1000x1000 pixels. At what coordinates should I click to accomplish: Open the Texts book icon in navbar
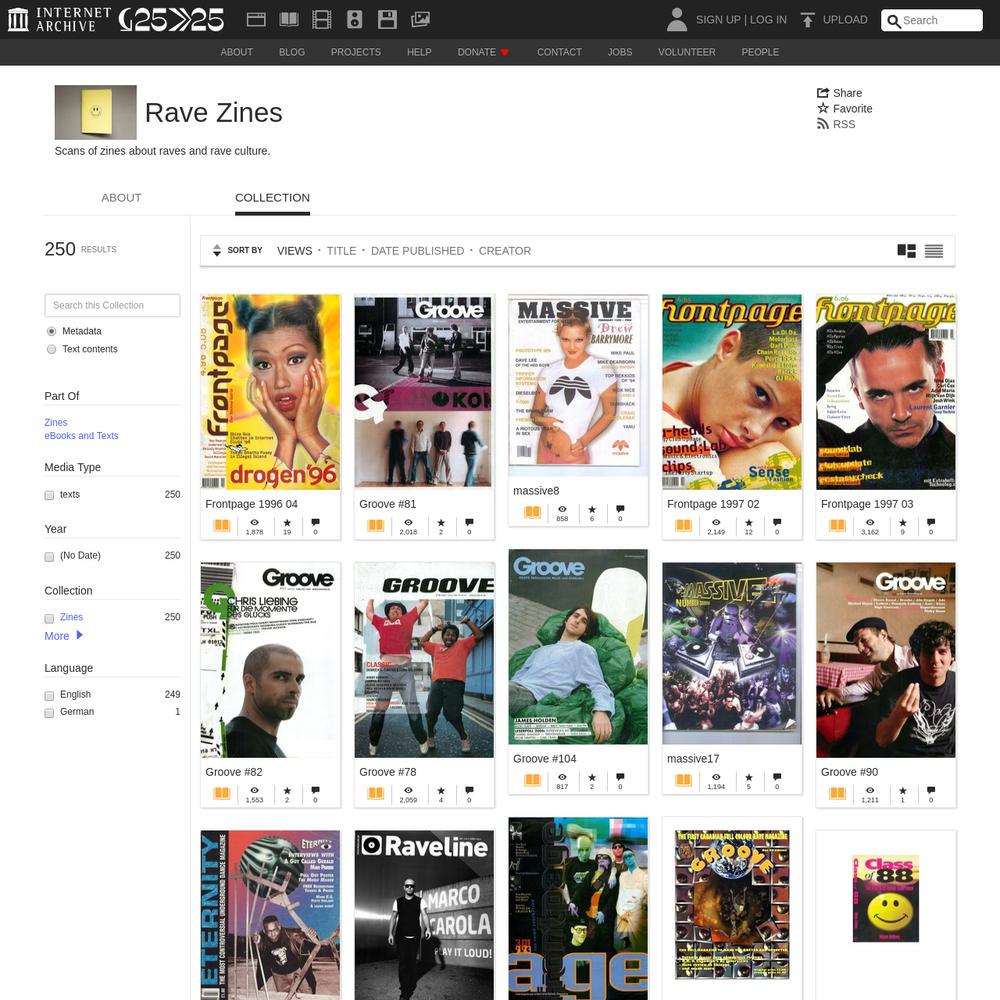tap(289, 20)
